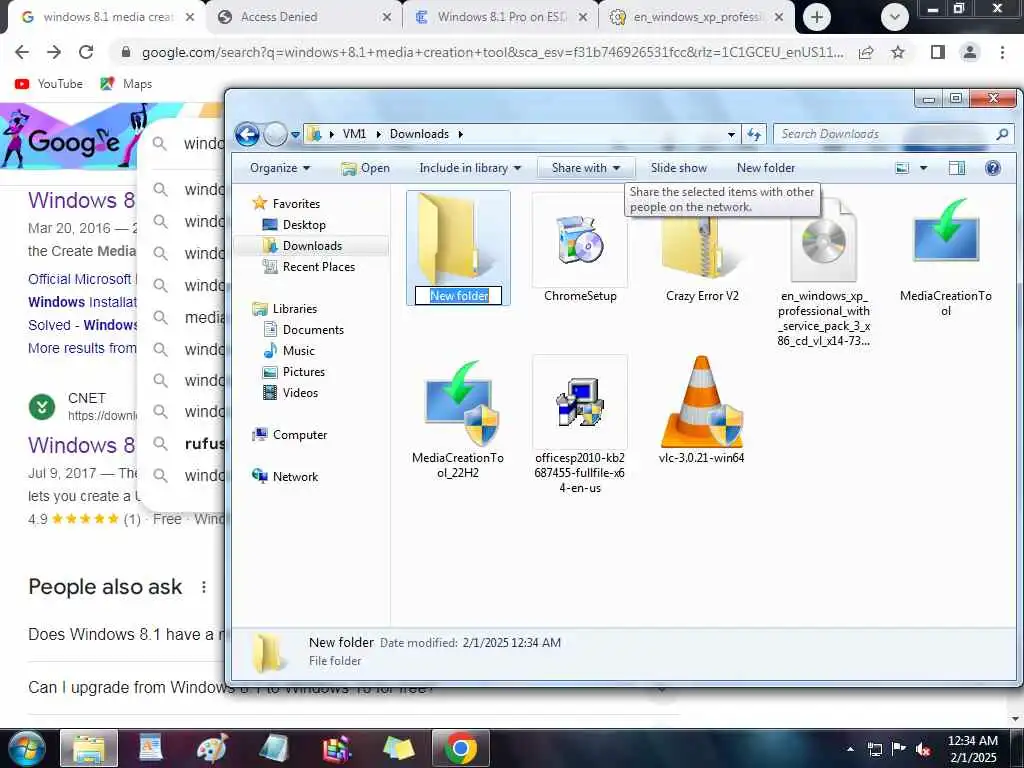Viewport: 1024px width, 768px height.
Task: Open Explorer Help question mark icon
Action: click(993, 168)
